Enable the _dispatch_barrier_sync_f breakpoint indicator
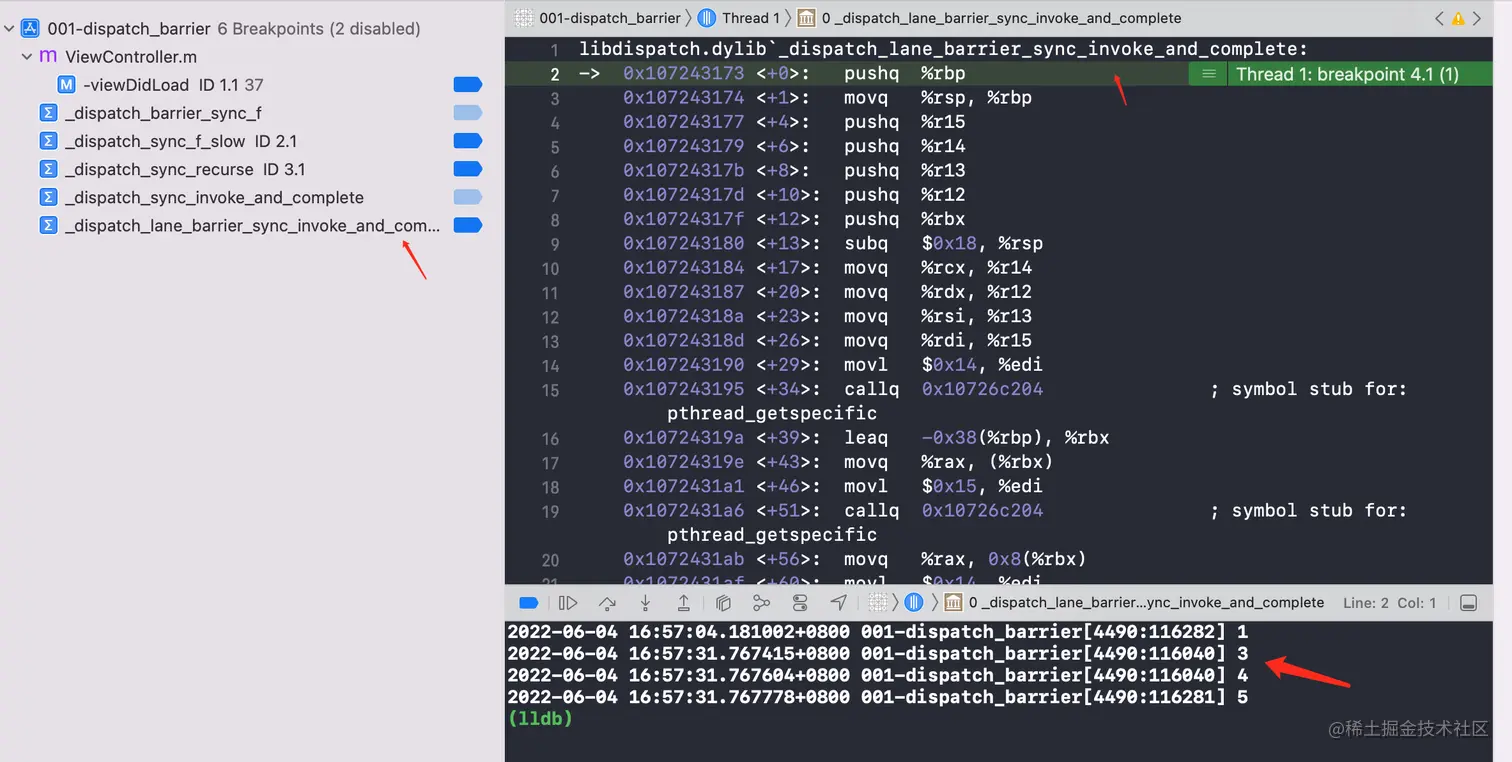The width and height of the screenshot is (1512, 762). [467, 113]
